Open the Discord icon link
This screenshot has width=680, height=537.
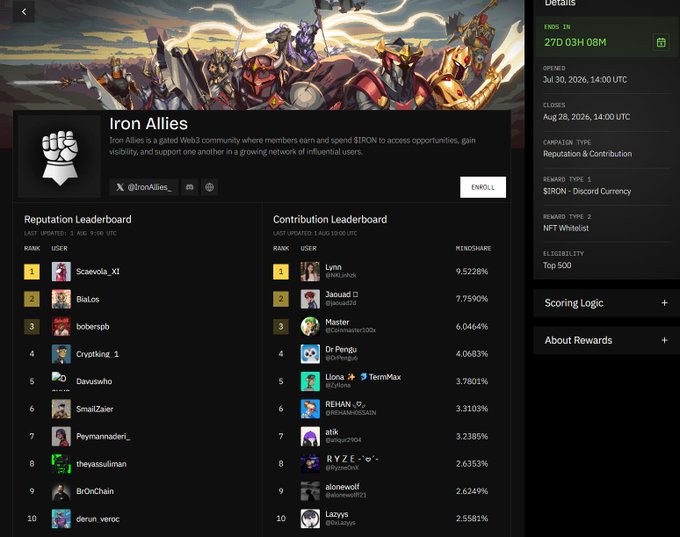[x=190, y=187]
